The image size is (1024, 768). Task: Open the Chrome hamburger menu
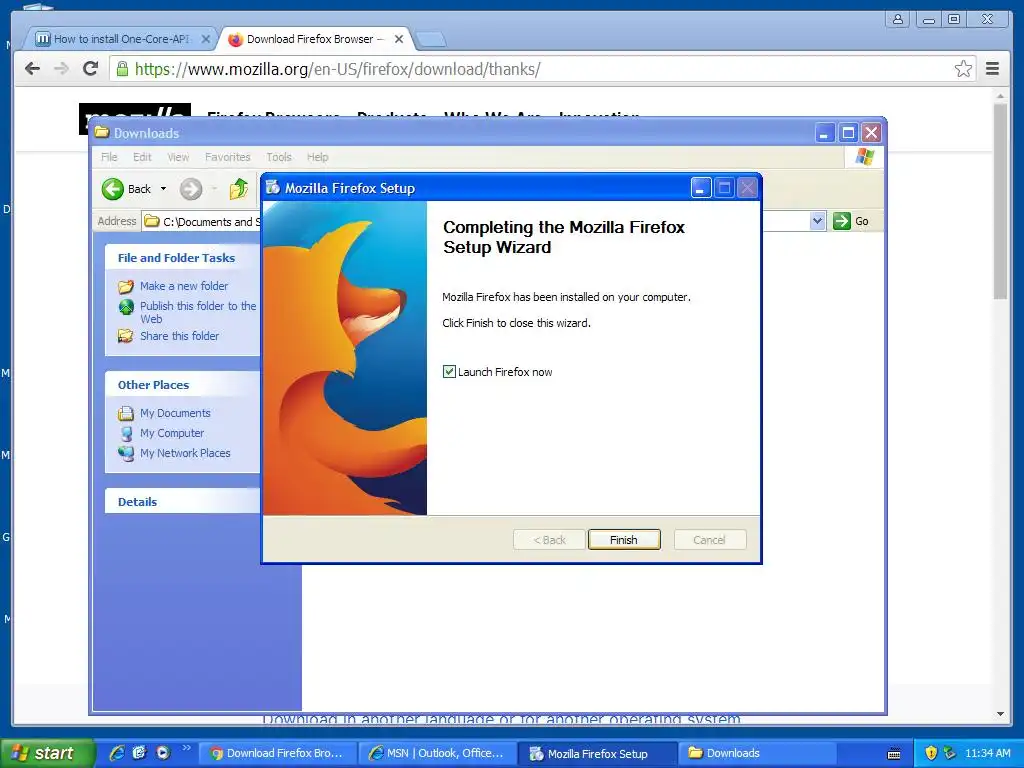[x=992, y=69]
